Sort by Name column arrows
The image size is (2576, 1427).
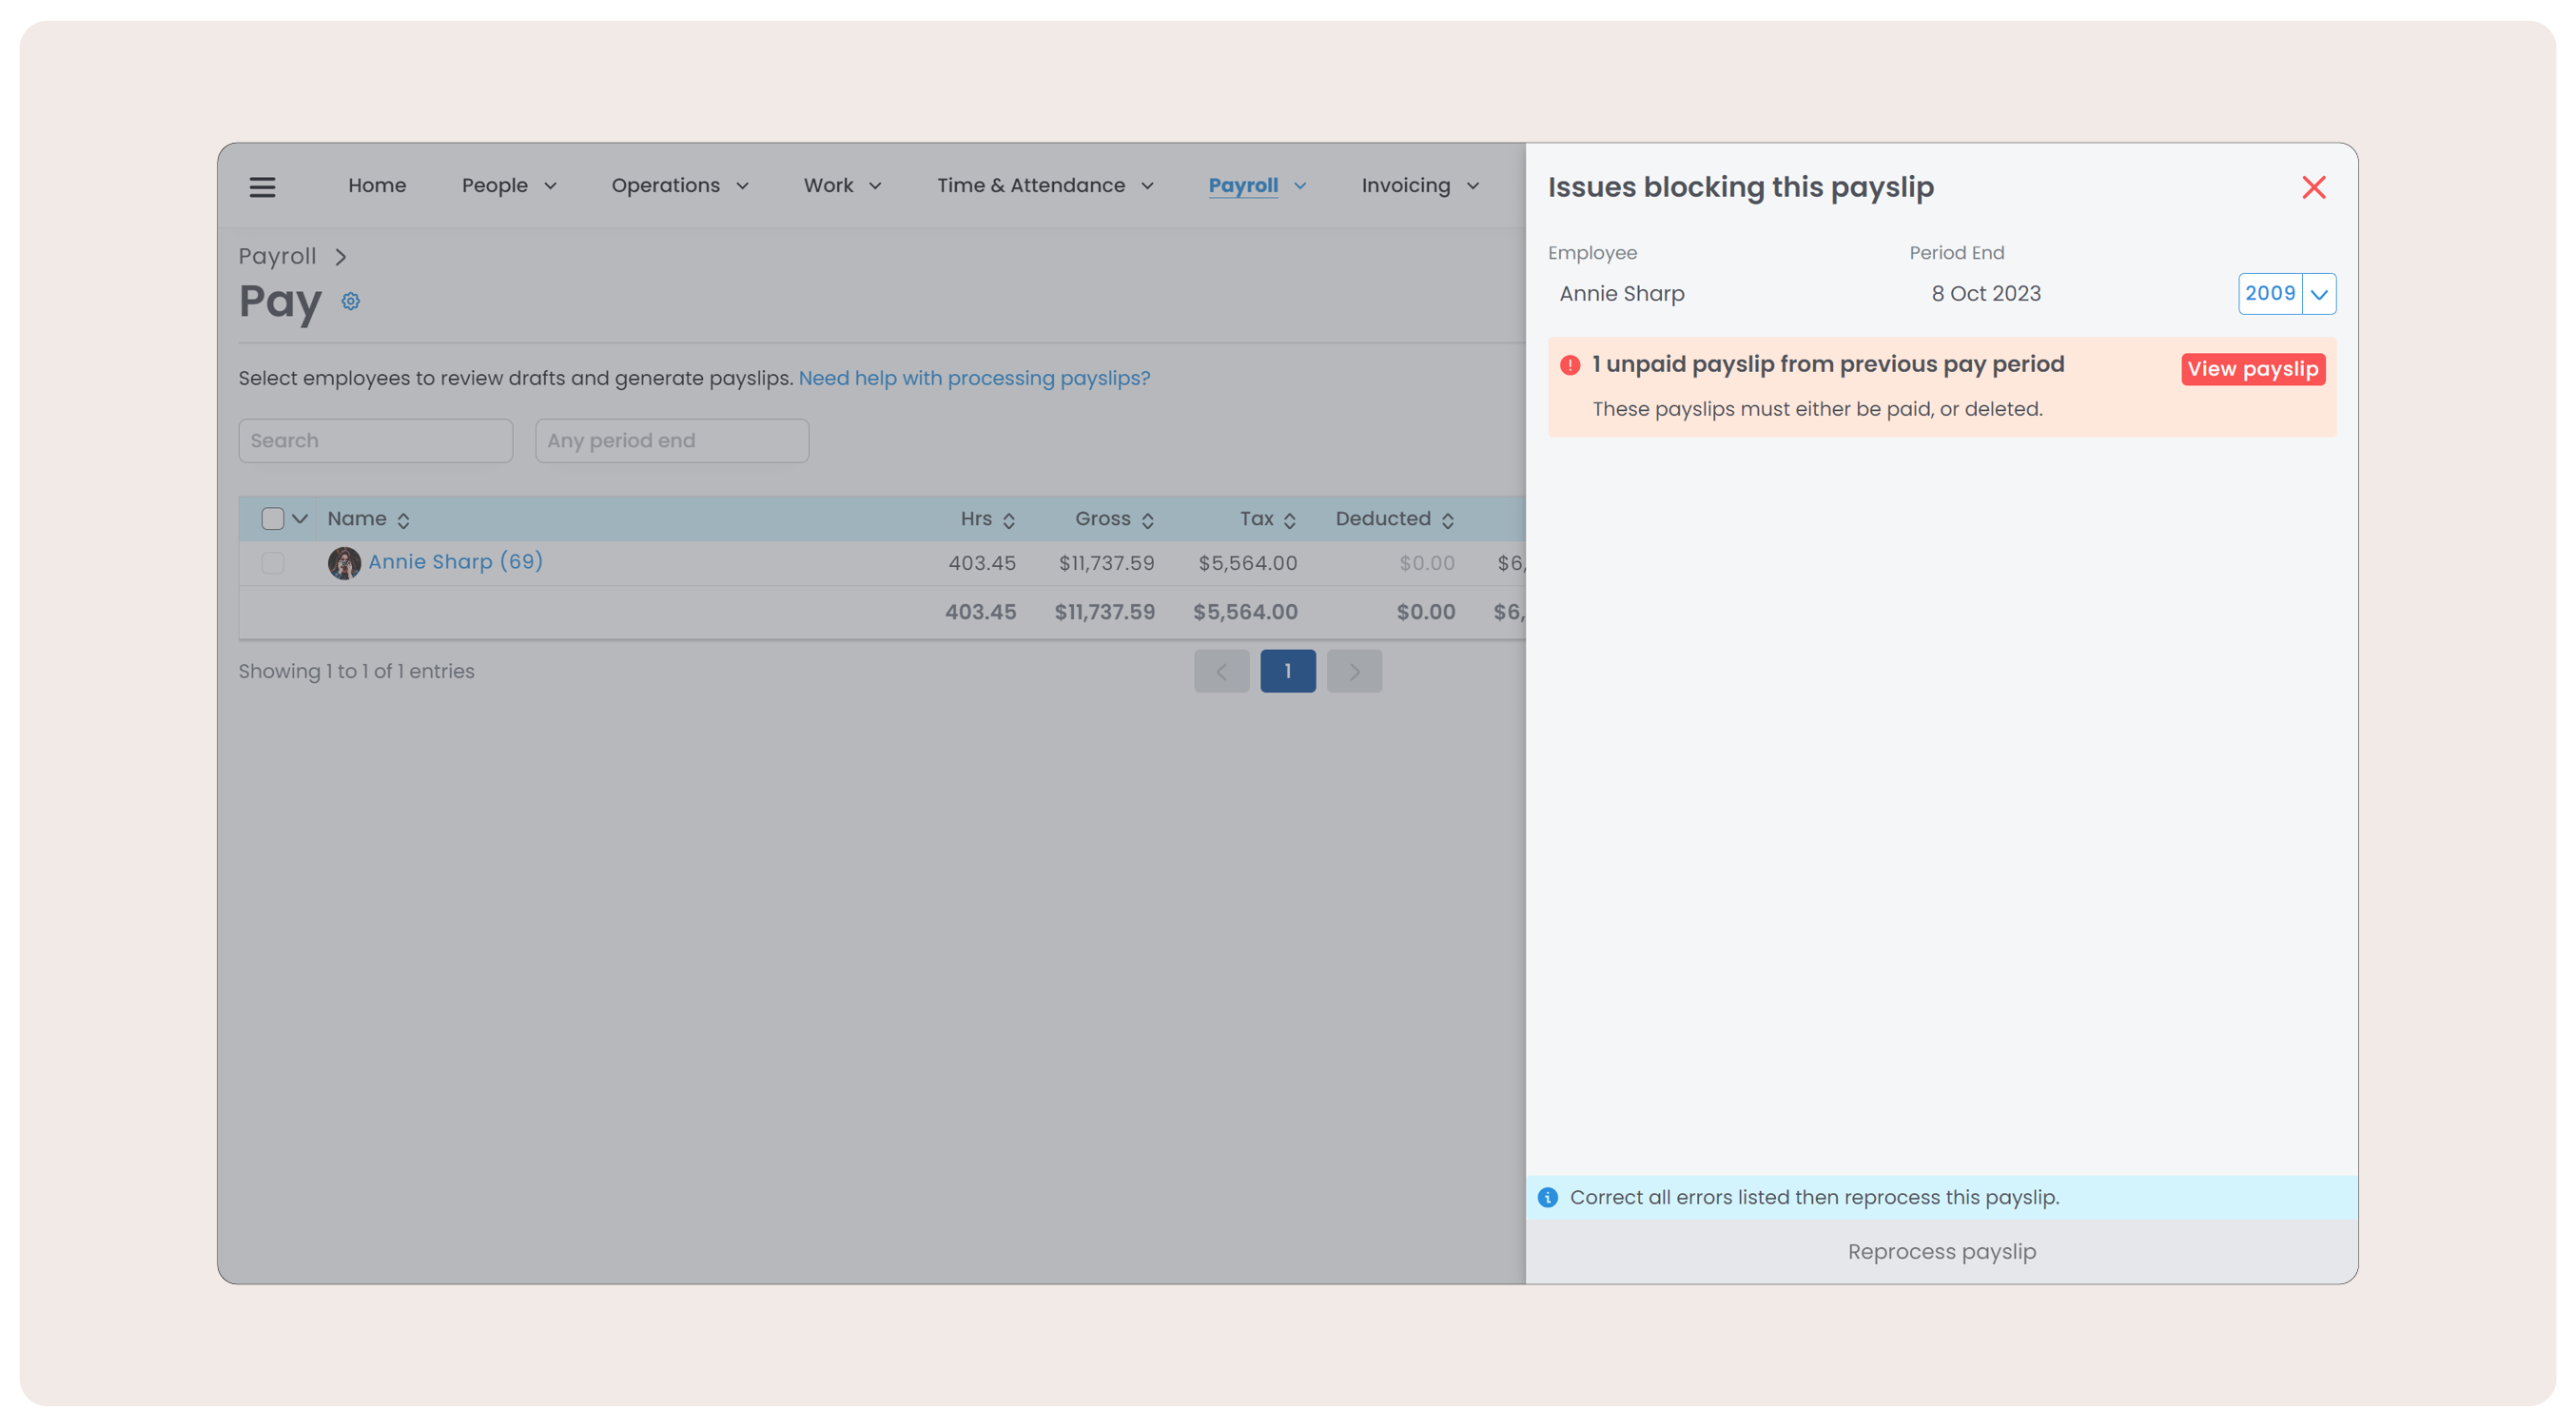click(403, 520)
